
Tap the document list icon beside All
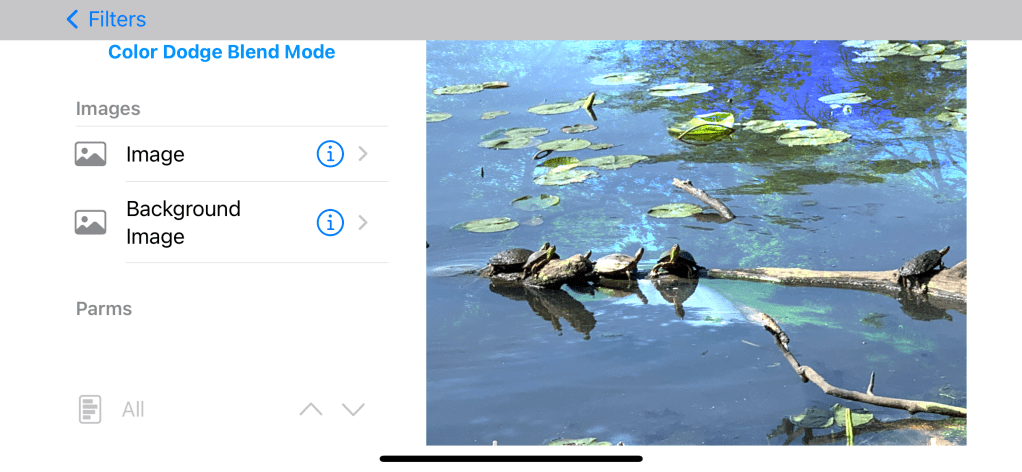(90, 409)
